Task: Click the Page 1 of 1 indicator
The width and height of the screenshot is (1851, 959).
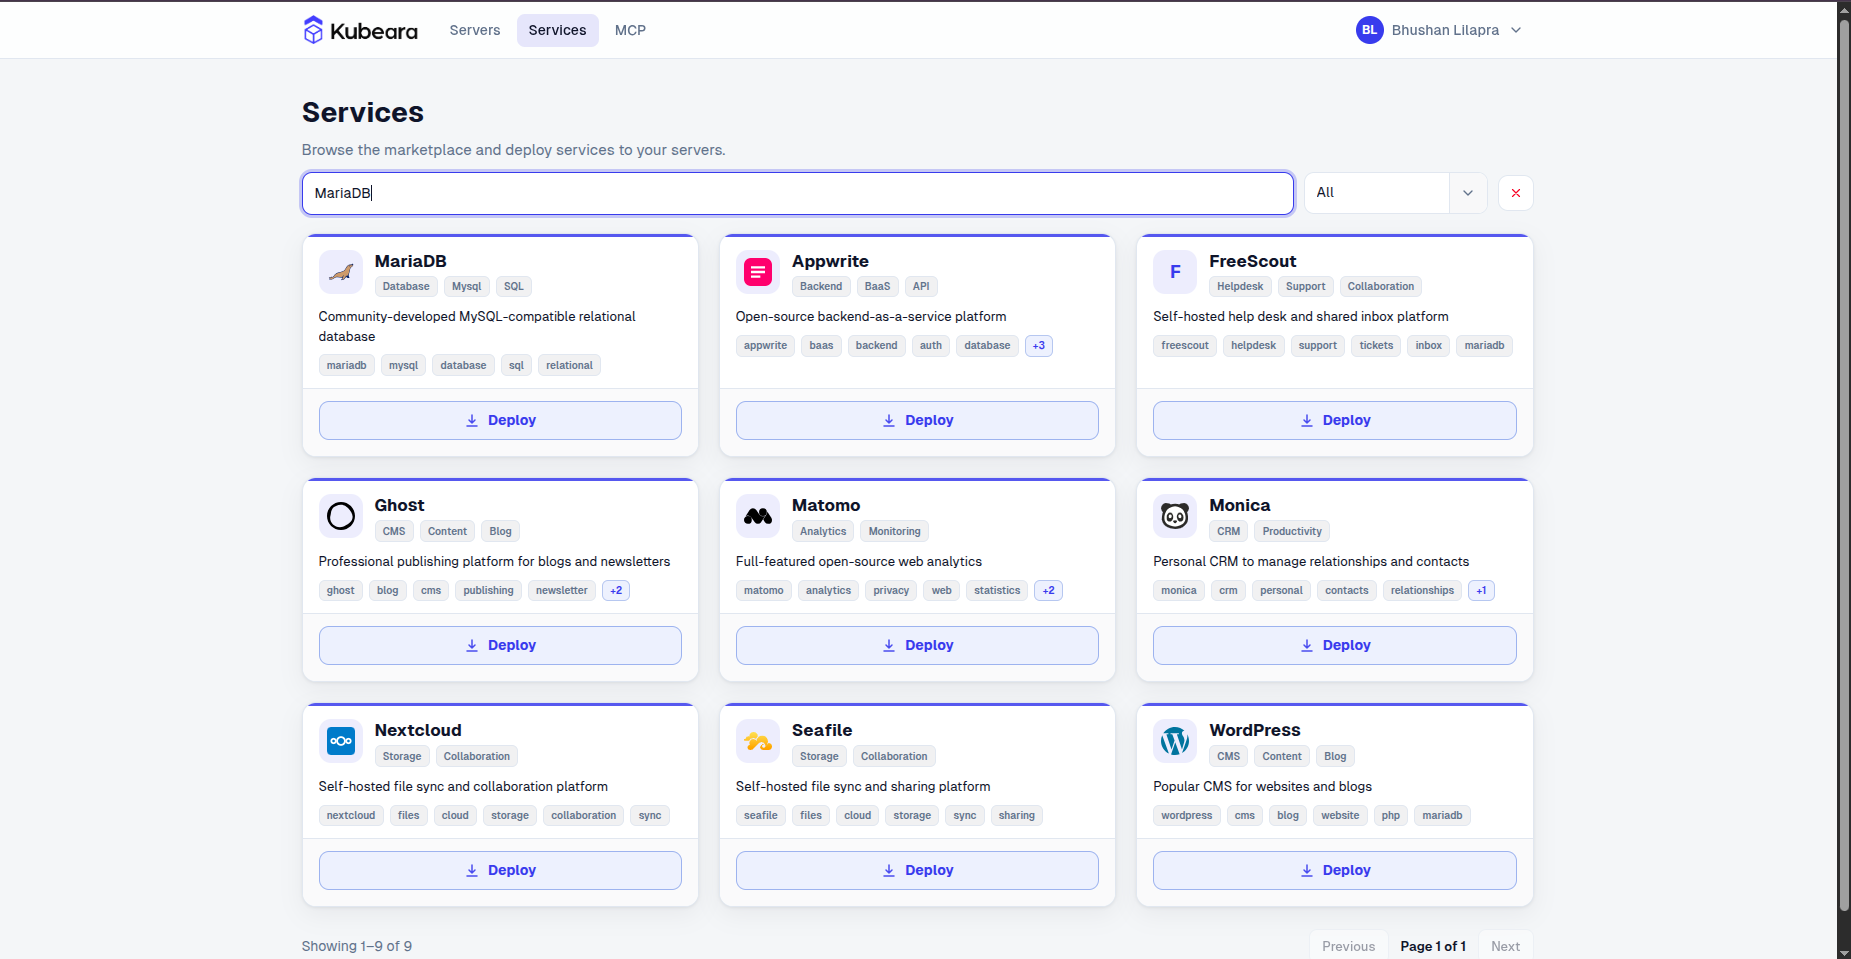Action: pos(1433,946)
